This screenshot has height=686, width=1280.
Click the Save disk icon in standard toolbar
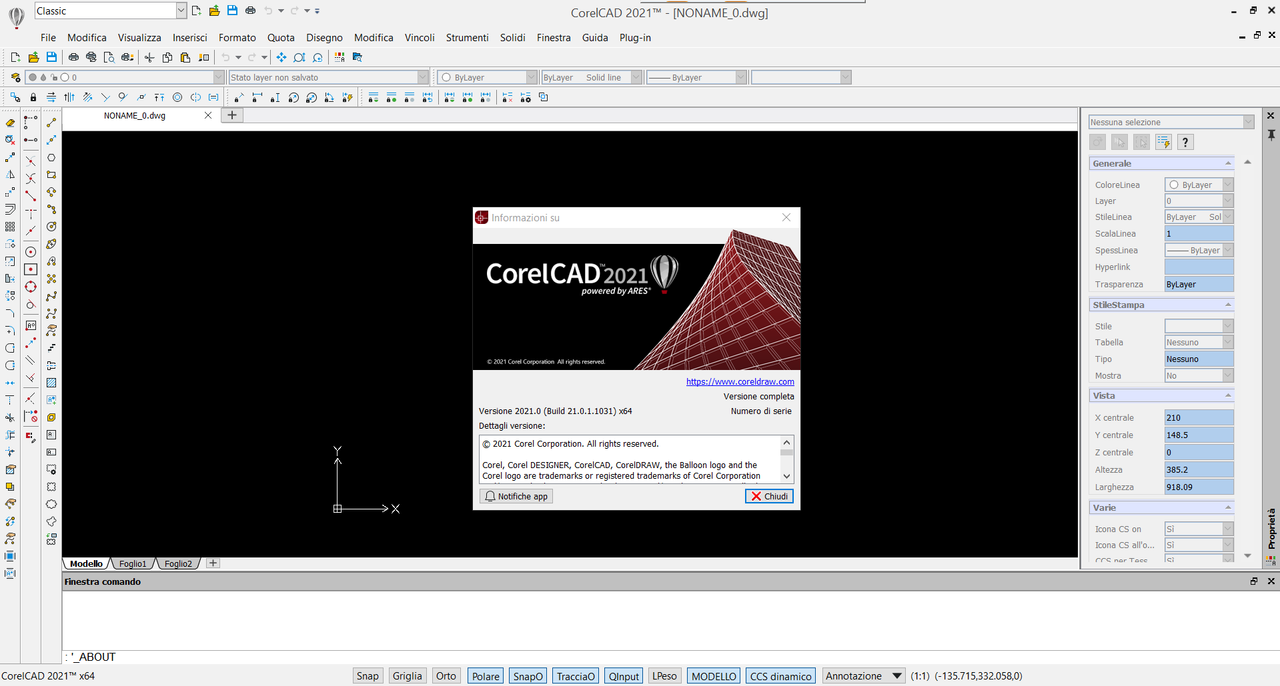[x=51, y=57]
